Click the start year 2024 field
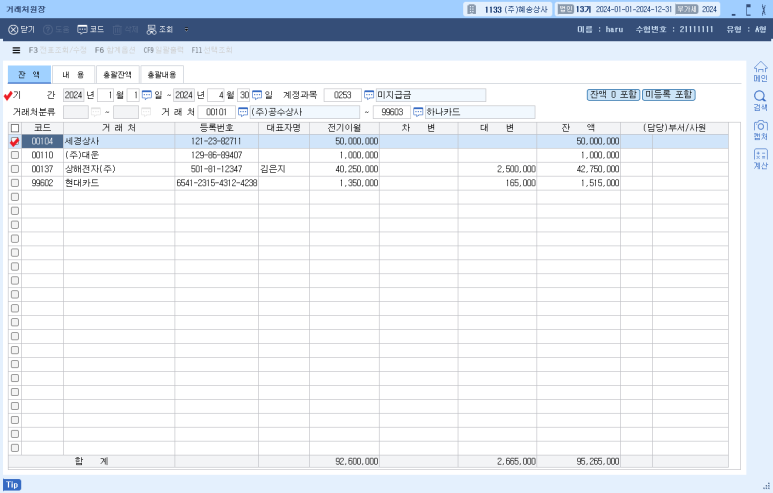 coord(73,95)
